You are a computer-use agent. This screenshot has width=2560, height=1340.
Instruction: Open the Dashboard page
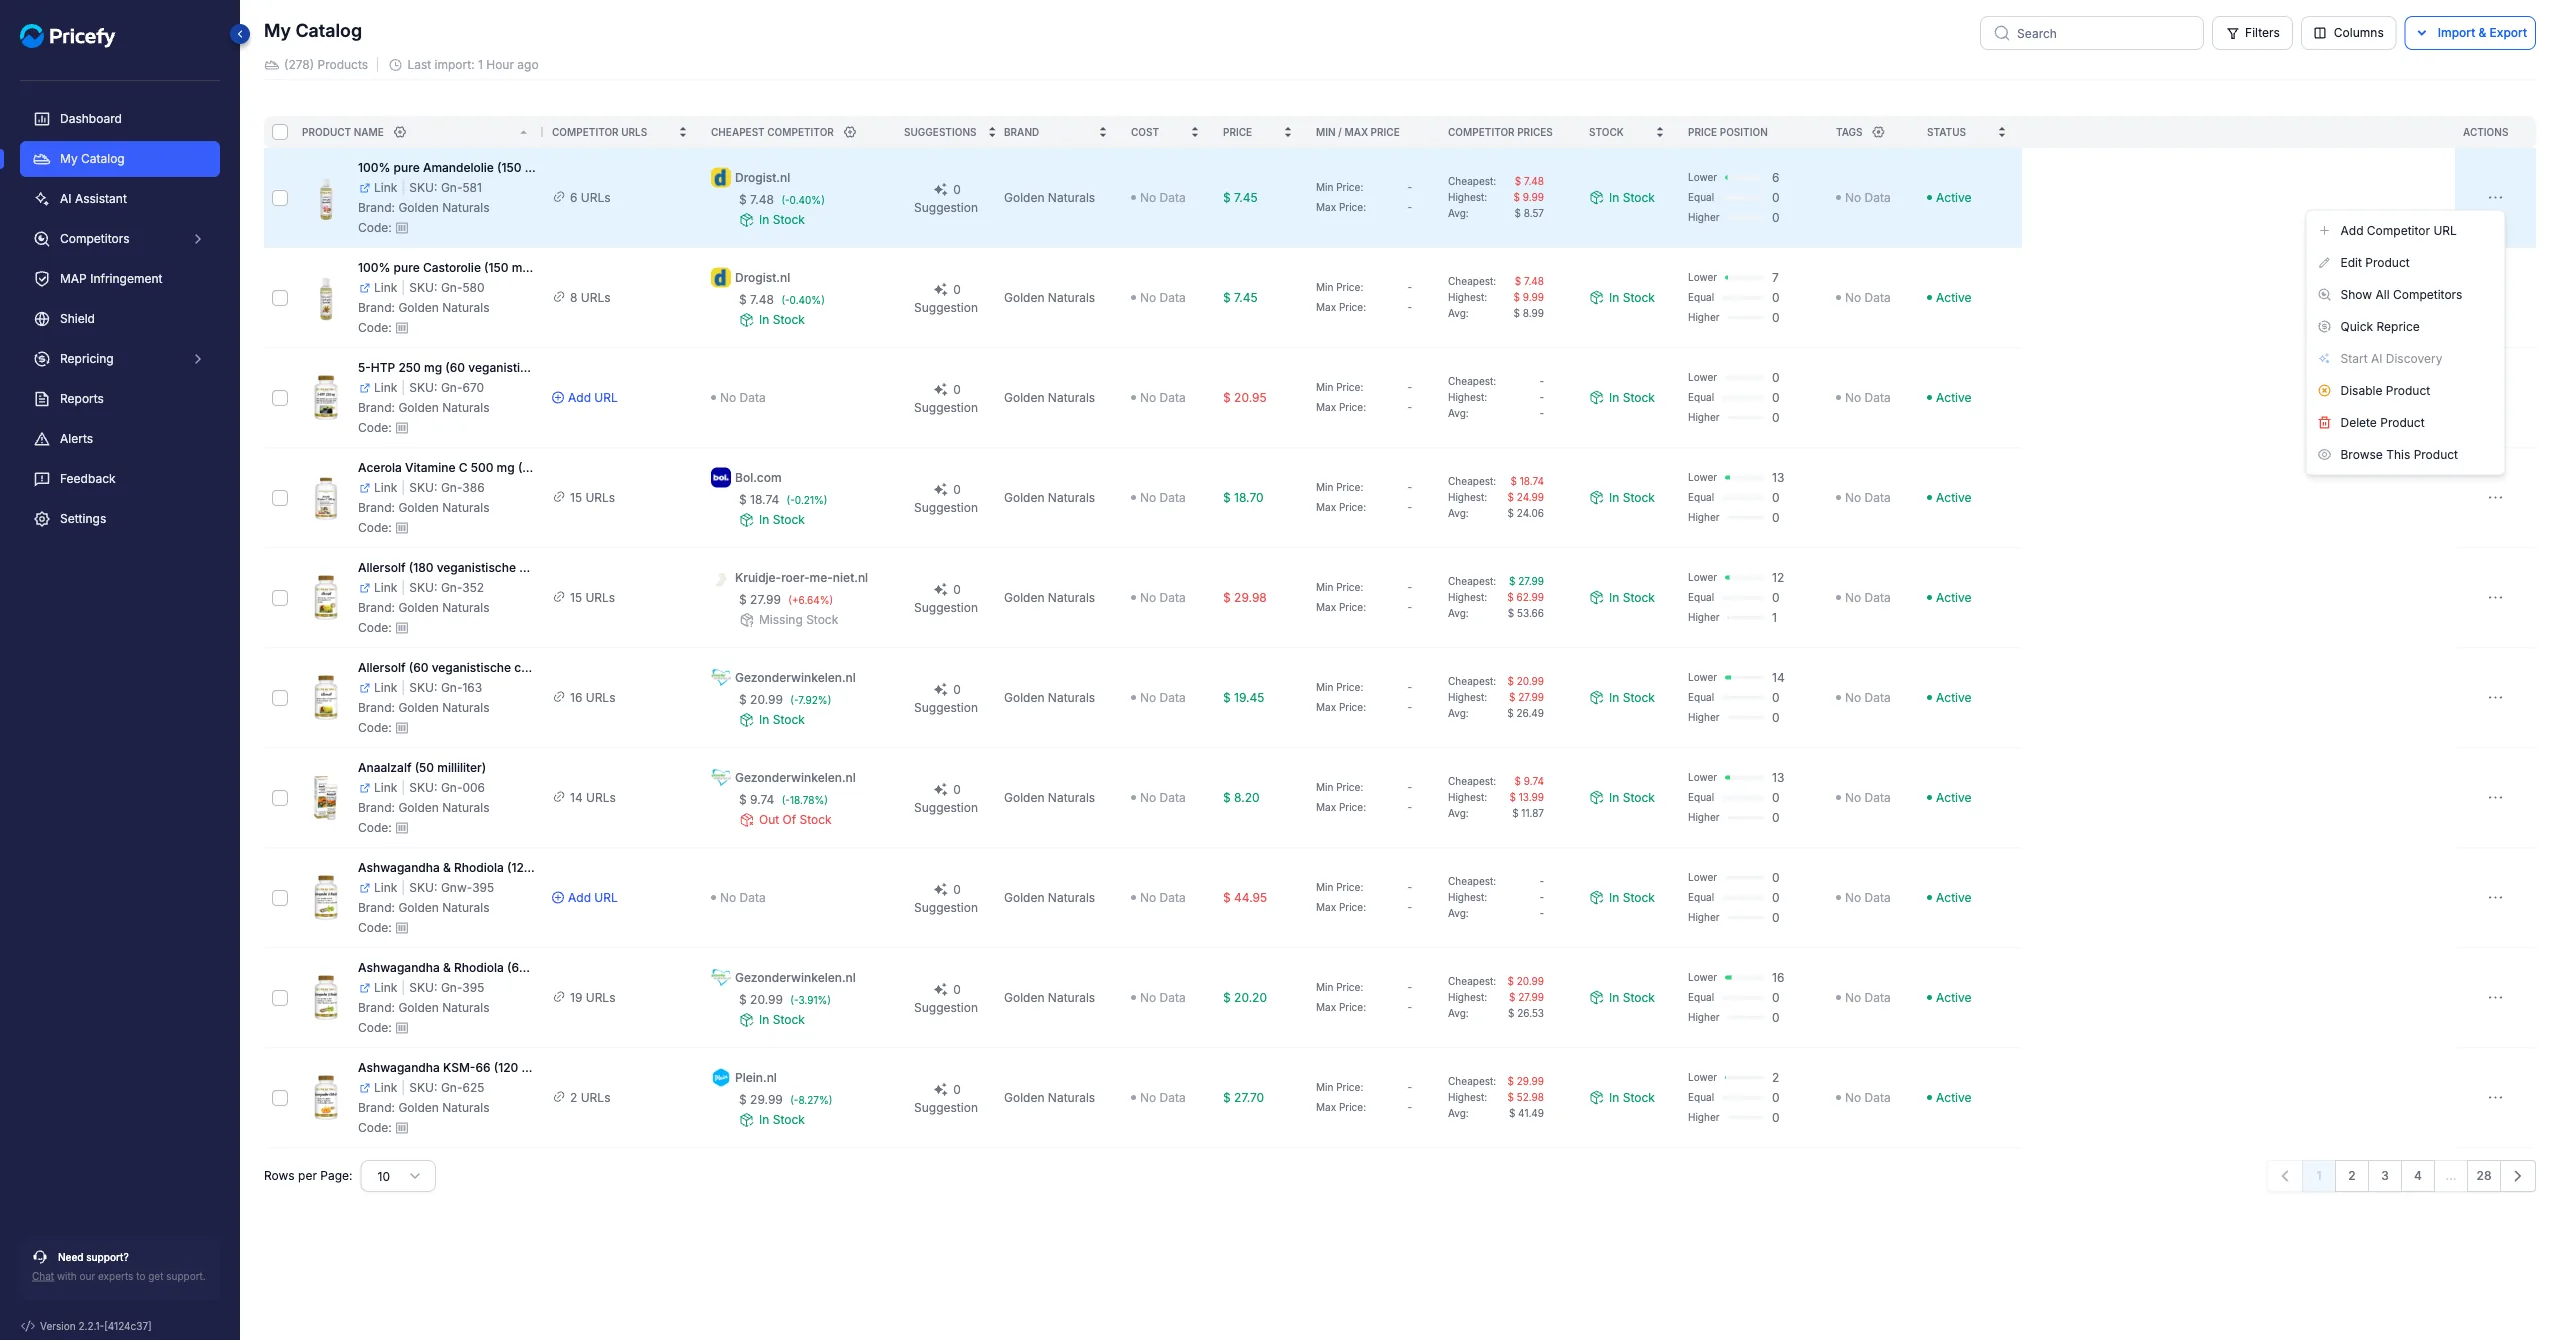[120, 119]
